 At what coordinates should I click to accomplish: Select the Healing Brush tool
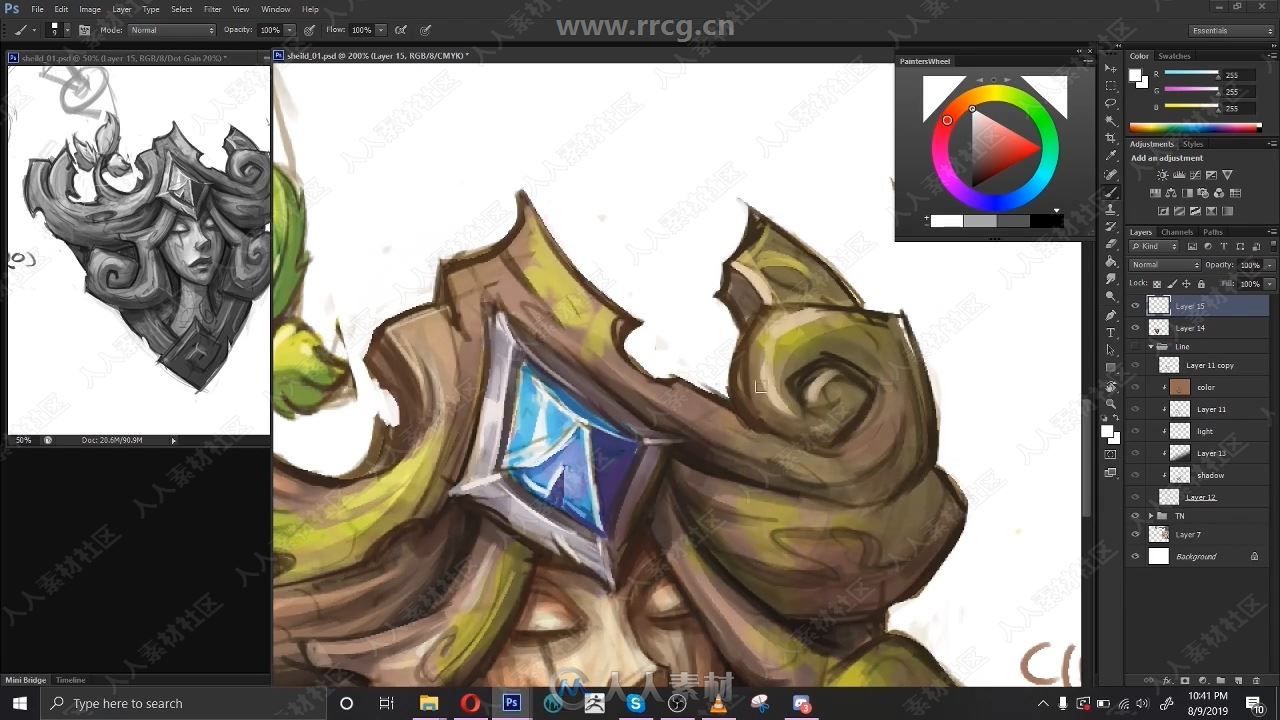pyautogui.click(x=1111, y=174)
